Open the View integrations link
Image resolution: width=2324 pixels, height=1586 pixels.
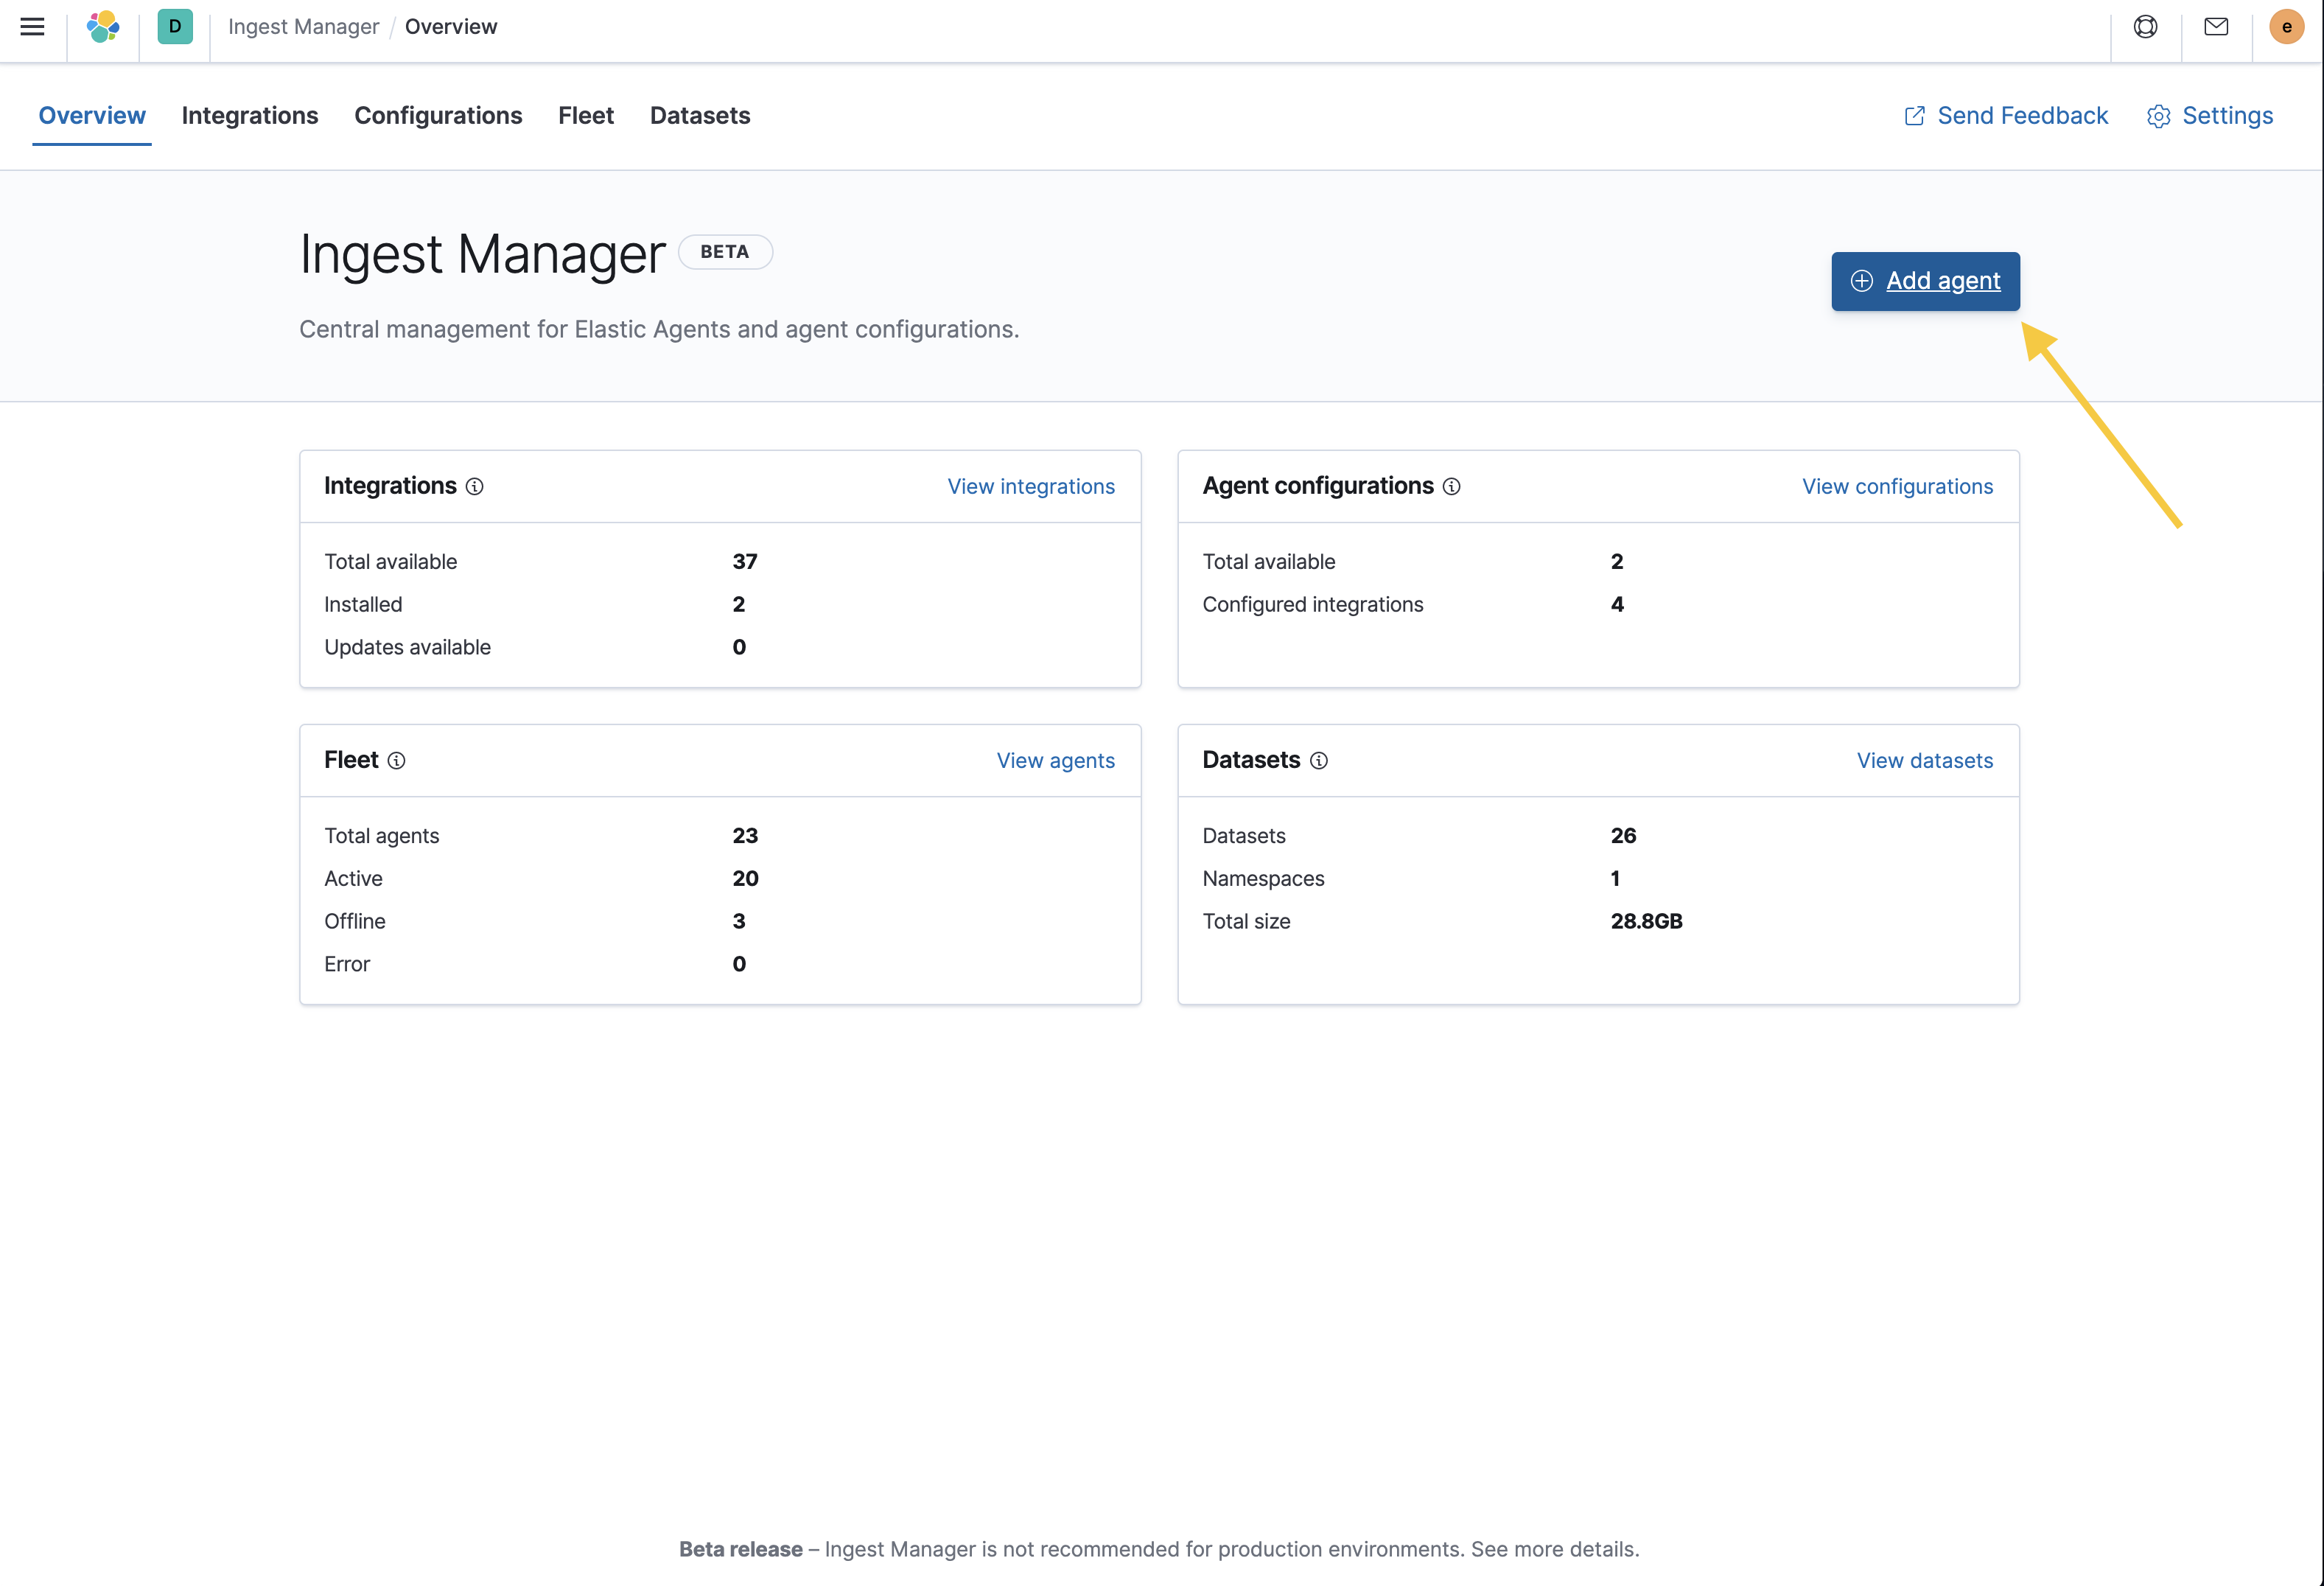[1030, 487]
